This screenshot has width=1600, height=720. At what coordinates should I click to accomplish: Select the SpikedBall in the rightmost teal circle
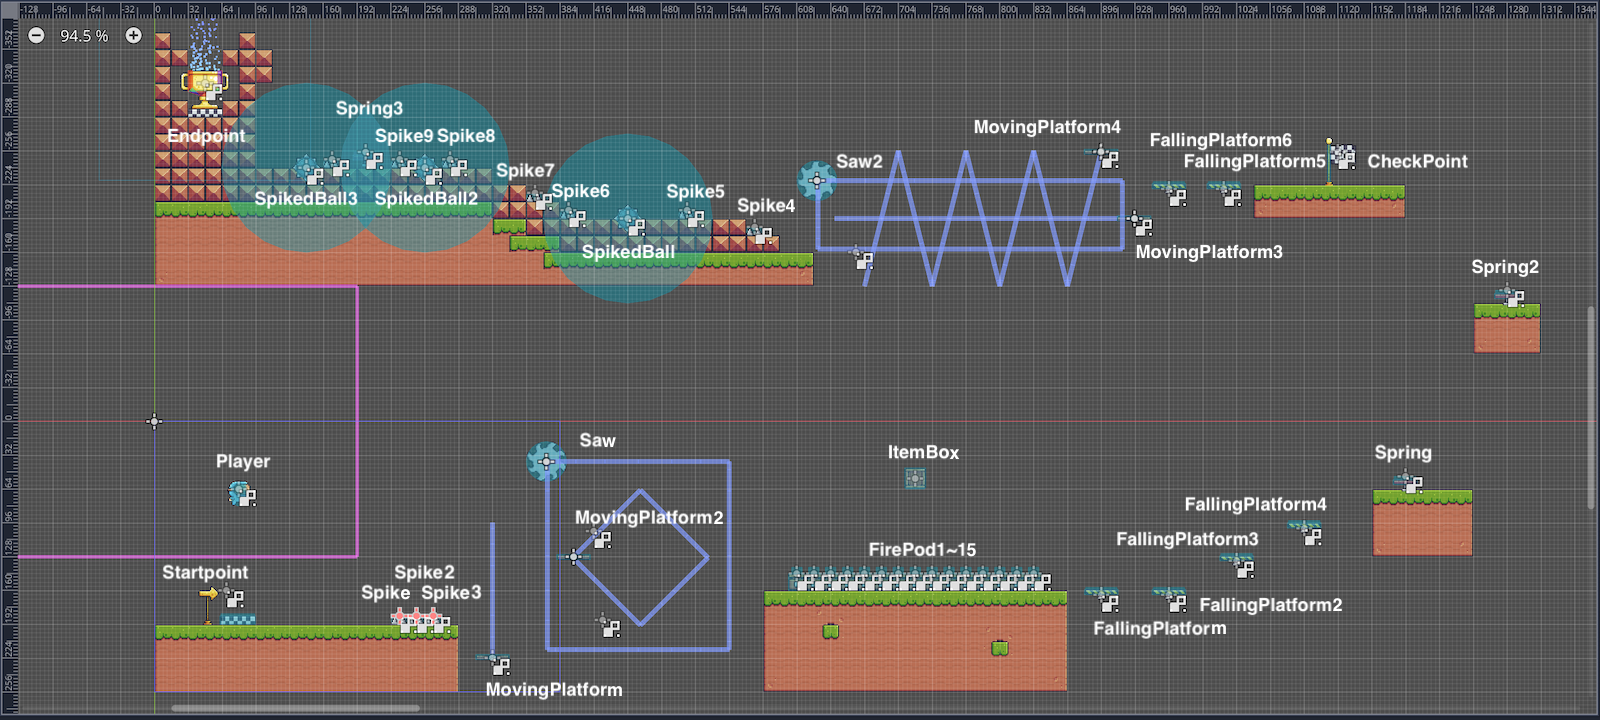628,220
